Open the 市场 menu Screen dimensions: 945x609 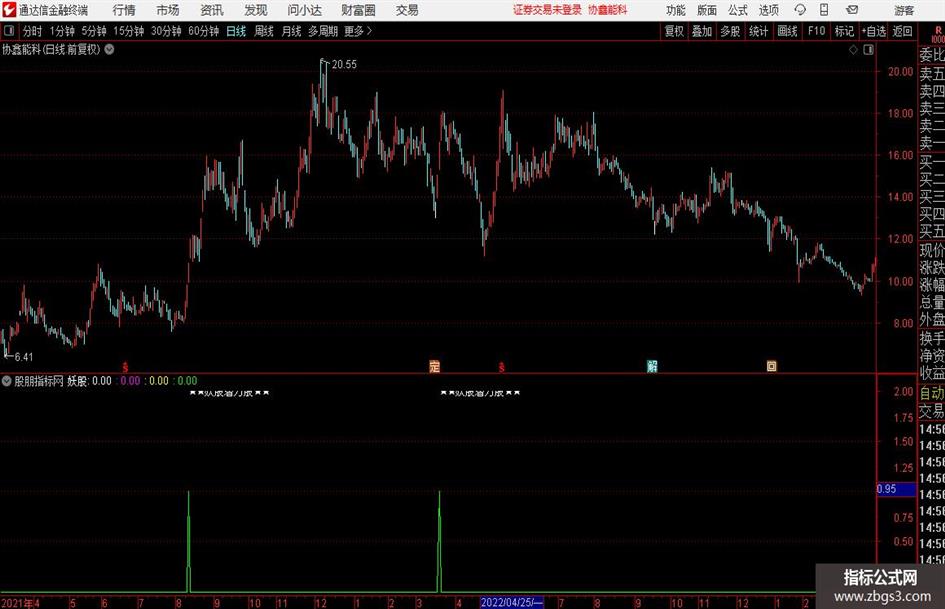pos(168,10)
